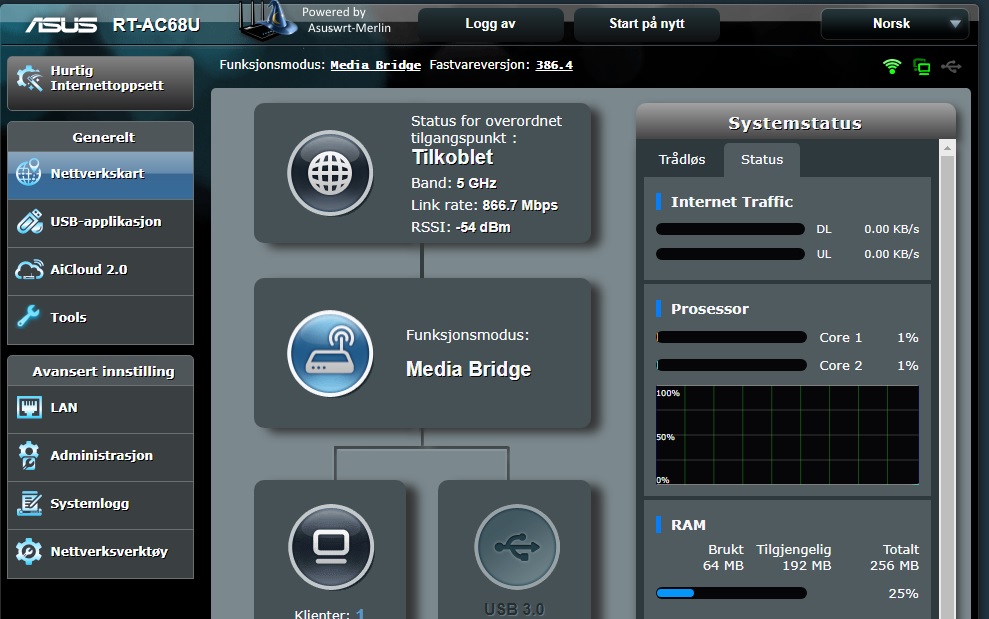
Task: Click the Nettverkskart globe icon
Action: [x=28, y=173]
